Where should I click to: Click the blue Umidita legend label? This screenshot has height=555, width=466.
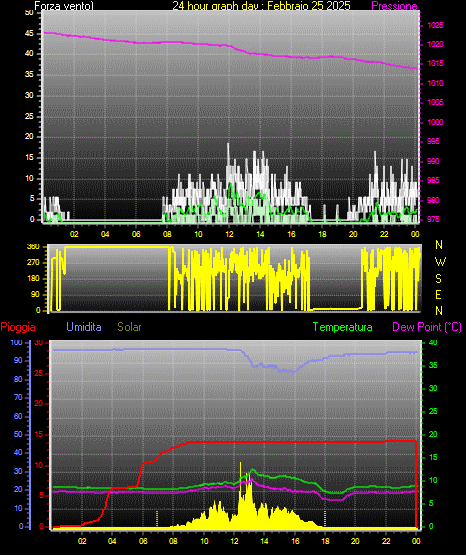click(84, 327)
